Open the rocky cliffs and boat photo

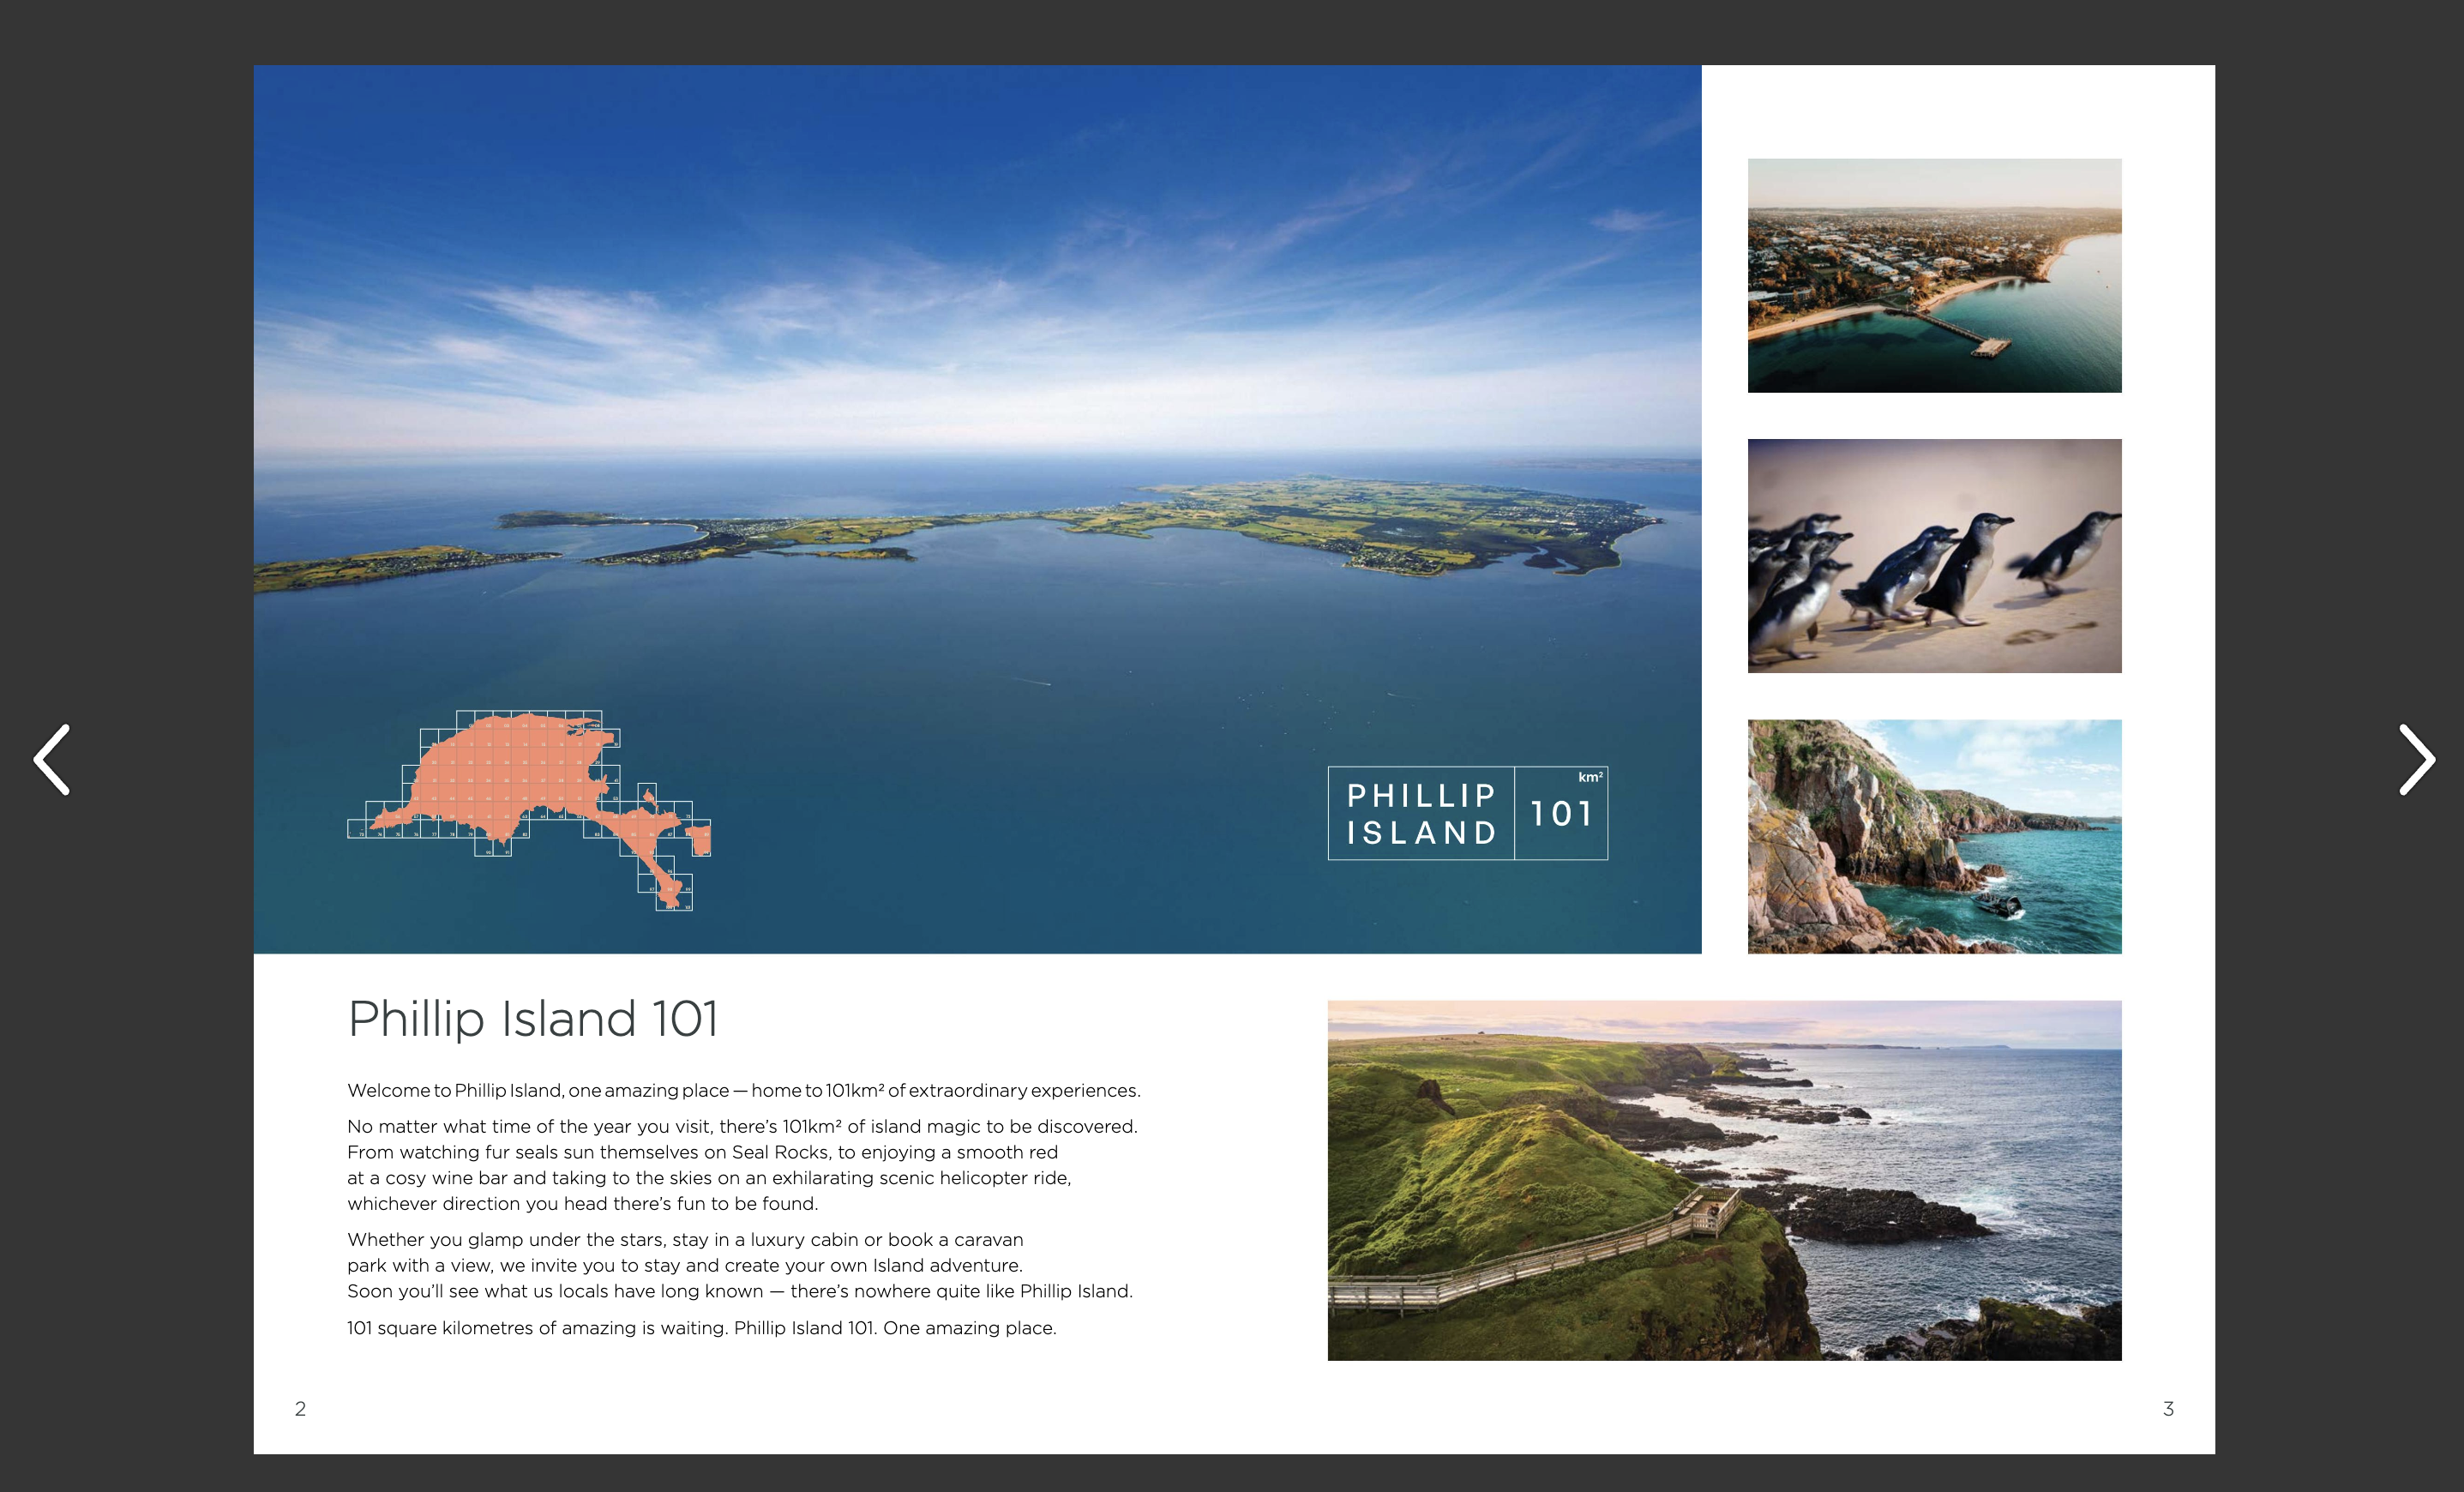pyautogui.click(x=1934, y=836)
